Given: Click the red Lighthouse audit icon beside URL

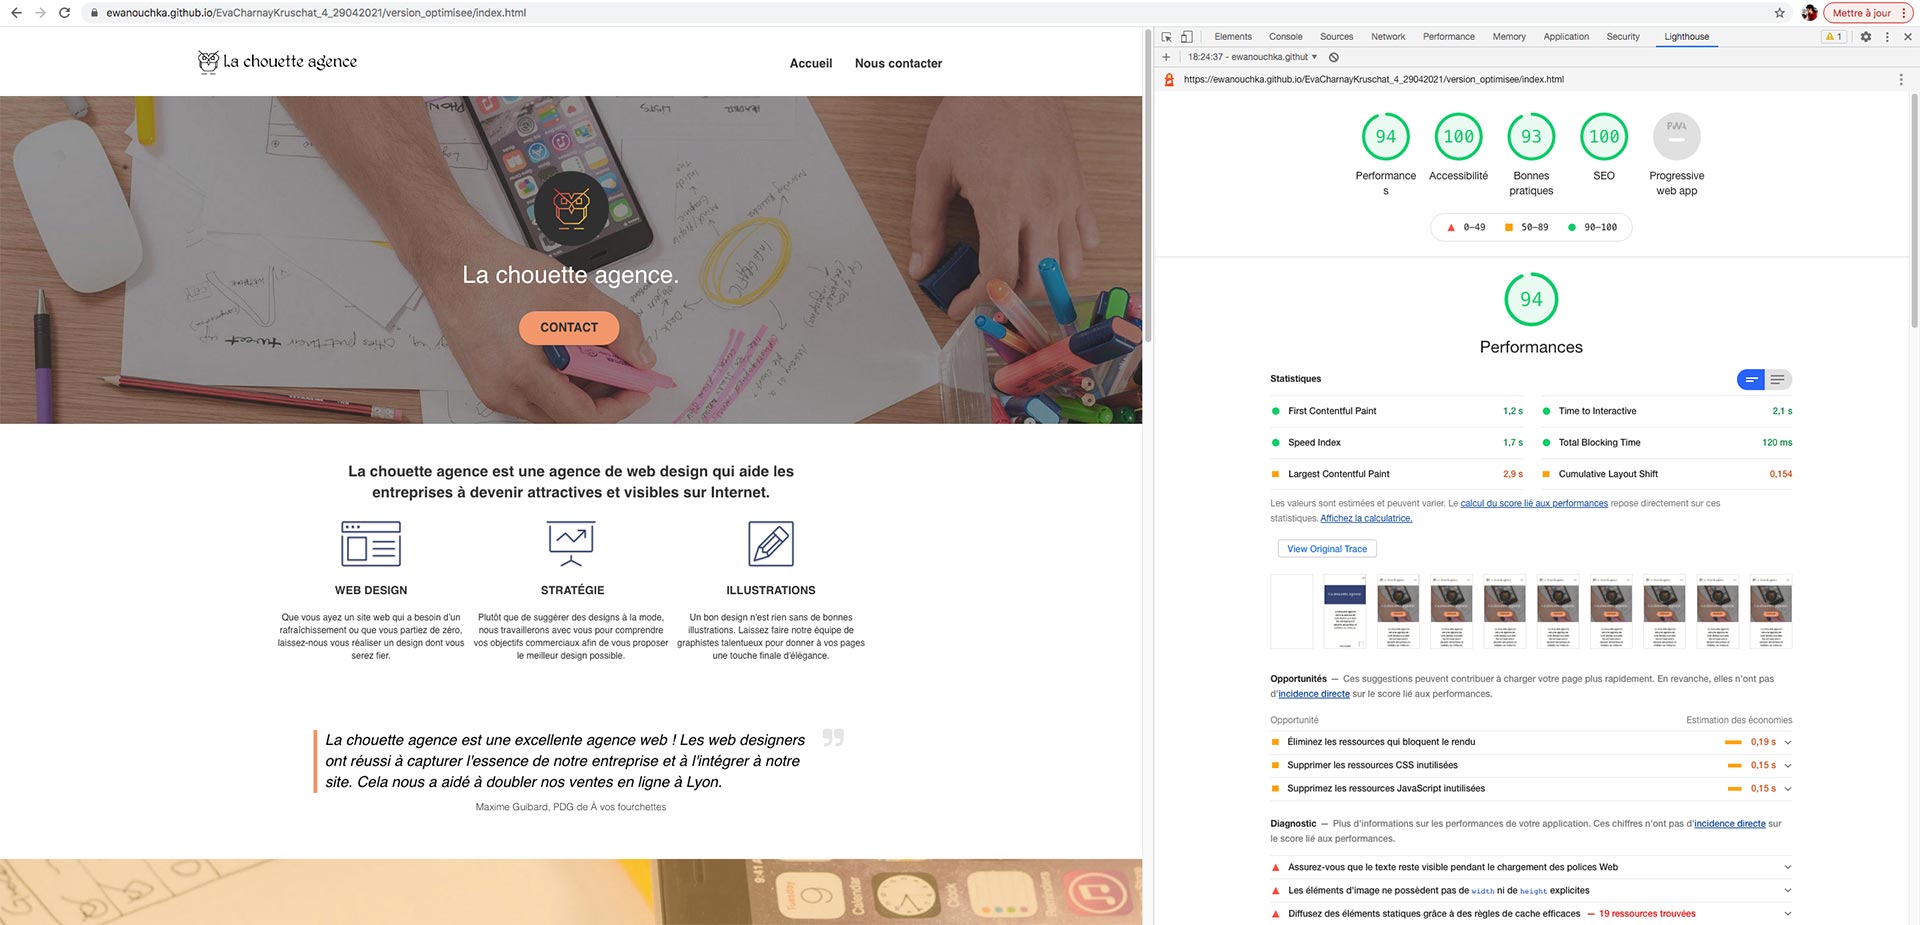Looking at the screenshot, I should [1168, 78].
